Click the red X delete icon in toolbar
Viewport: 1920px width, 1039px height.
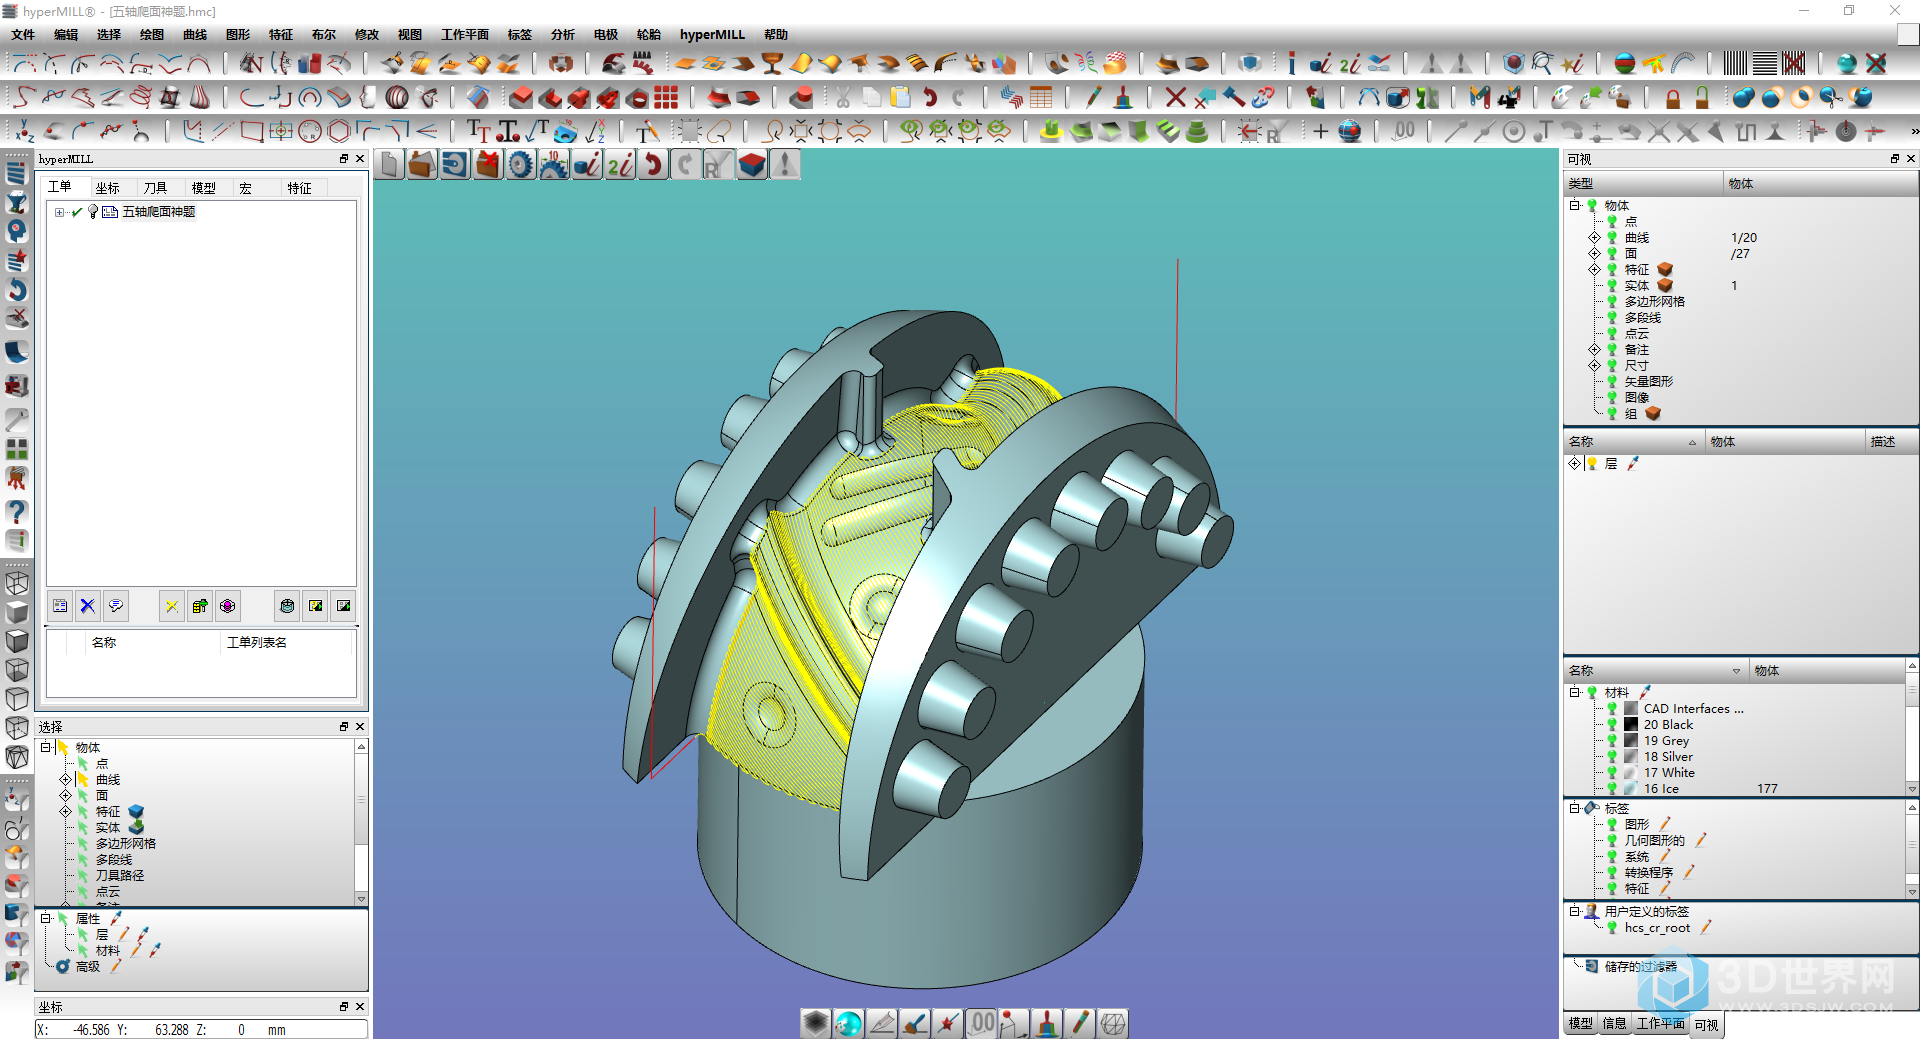(x=1176, y=97)
